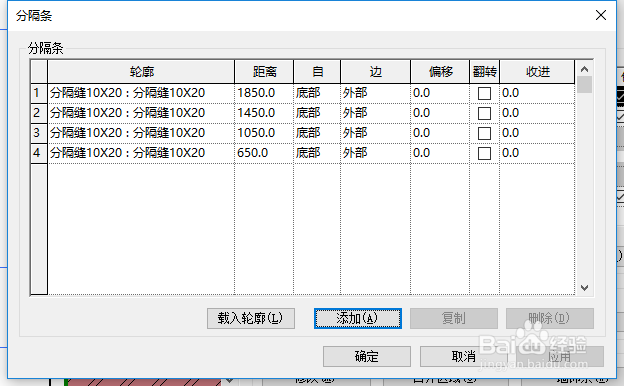The width and height of the screenshot is (624, 386).
Task: Click the 自 column header
Action: (317, 72)
